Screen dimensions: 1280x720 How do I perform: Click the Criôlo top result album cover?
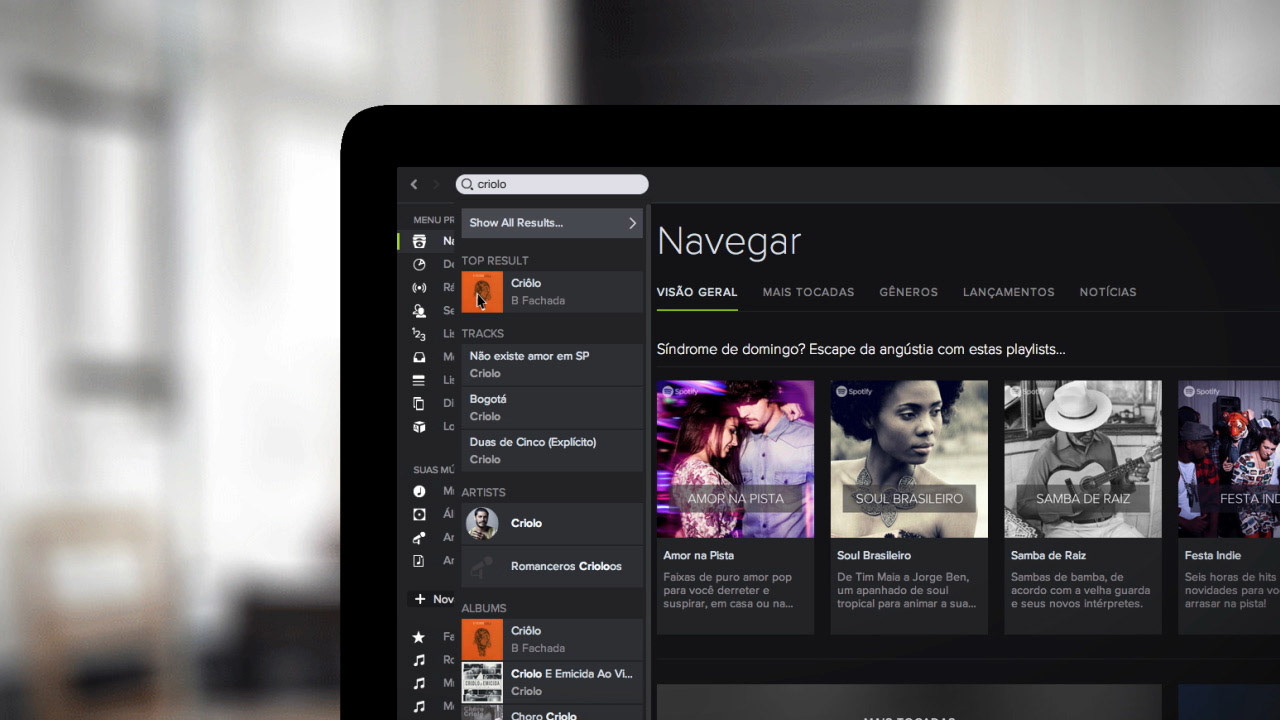coord(482,292)
